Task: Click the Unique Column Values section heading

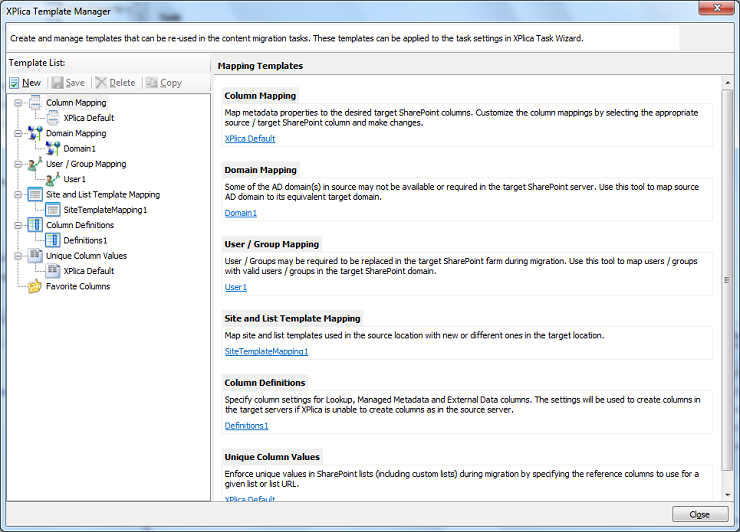Action: coord(272,457)
